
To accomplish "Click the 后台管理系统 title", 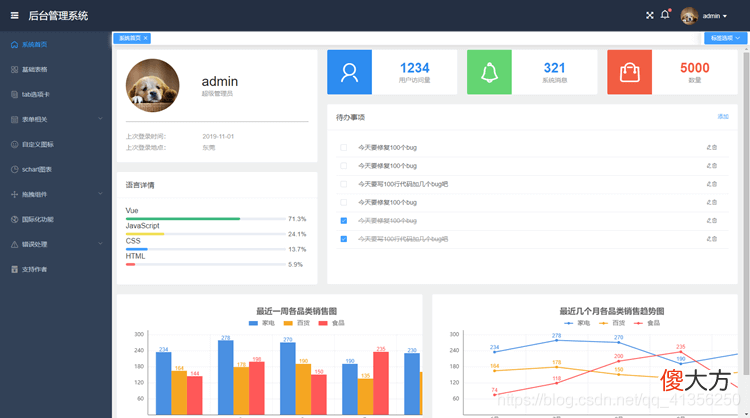I will point(58,16).
